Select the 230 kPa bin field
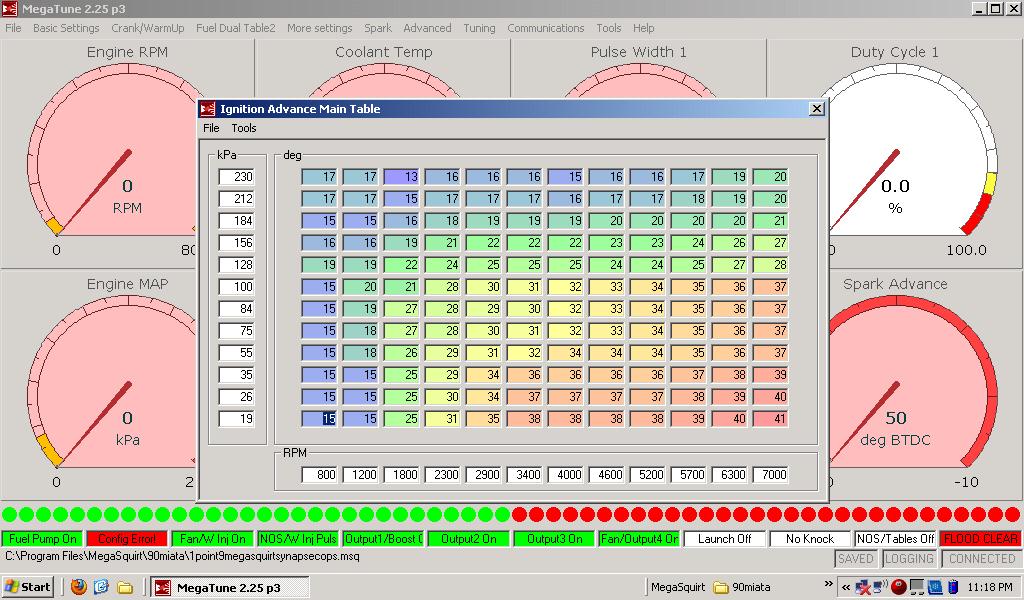The height and width of the screenshot is (600, 1024). 237,177
